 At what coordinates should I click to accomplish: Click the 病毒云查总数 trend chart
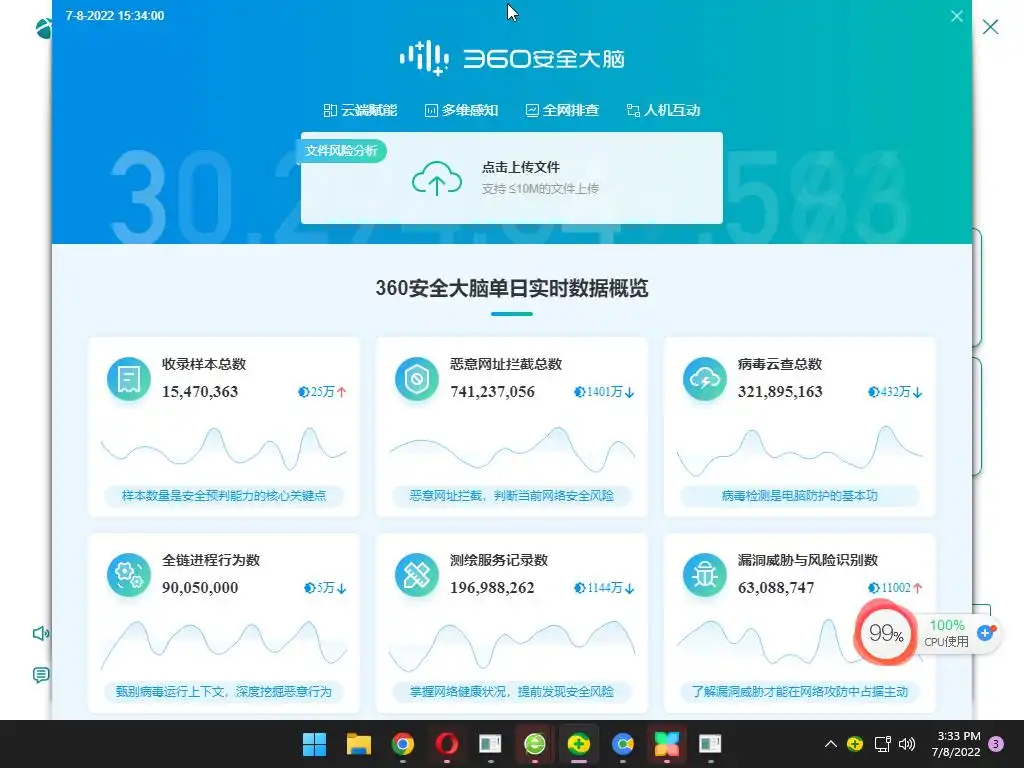[x=800, y=449]
